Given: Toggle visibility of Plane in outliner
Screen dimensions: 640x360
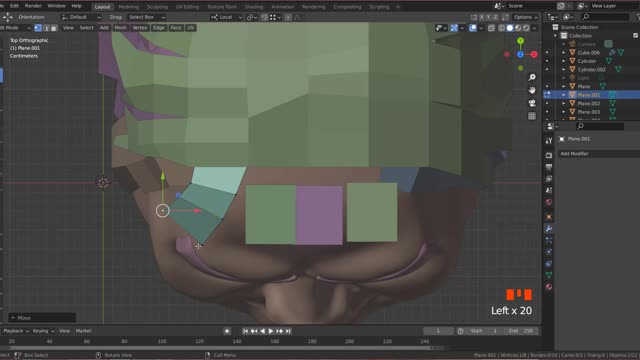Looking at the screenshot, I should [547, 87].
